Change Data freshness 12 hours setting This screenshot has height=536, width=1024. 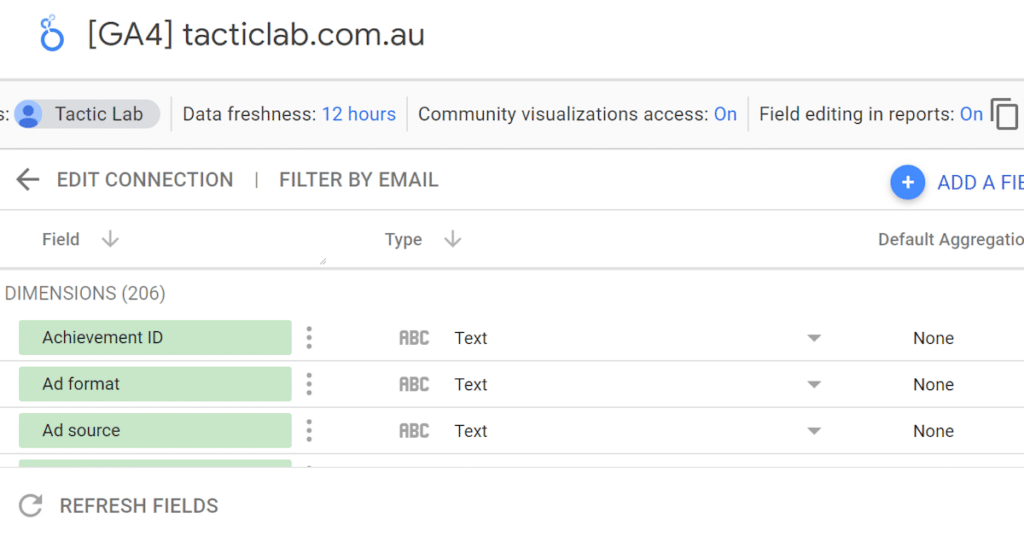click(x=358, y=114)
